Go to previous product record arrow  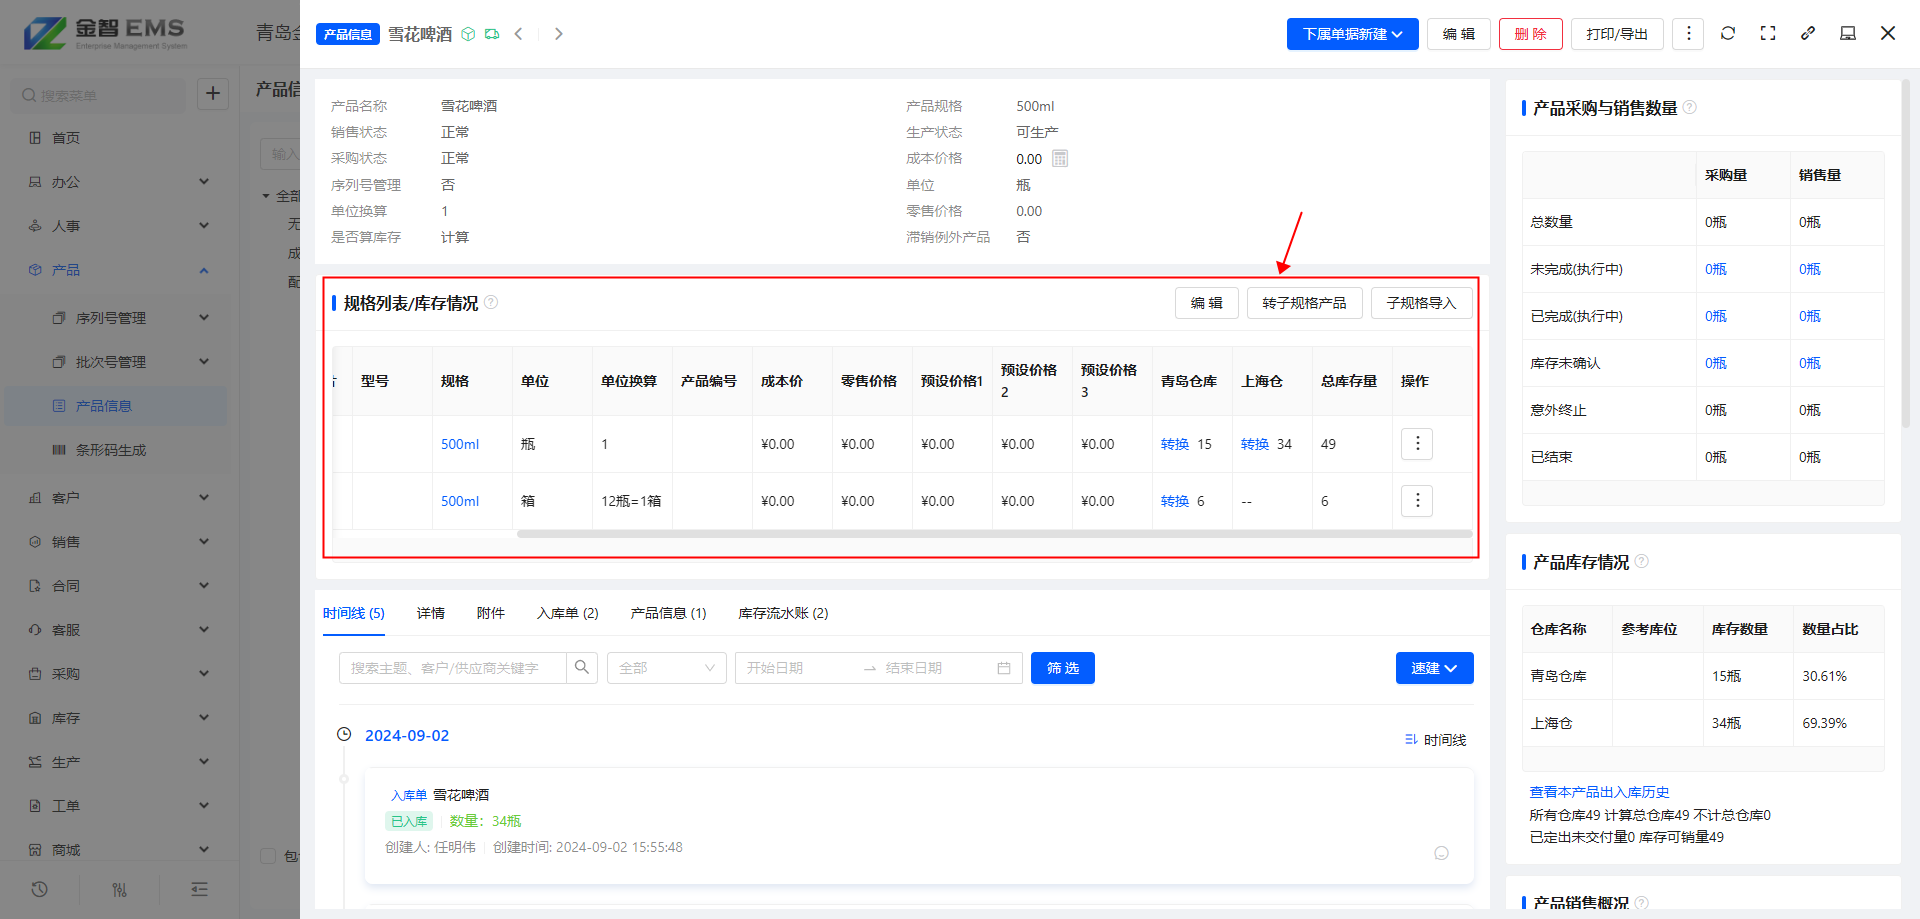[x=518, y=34]
